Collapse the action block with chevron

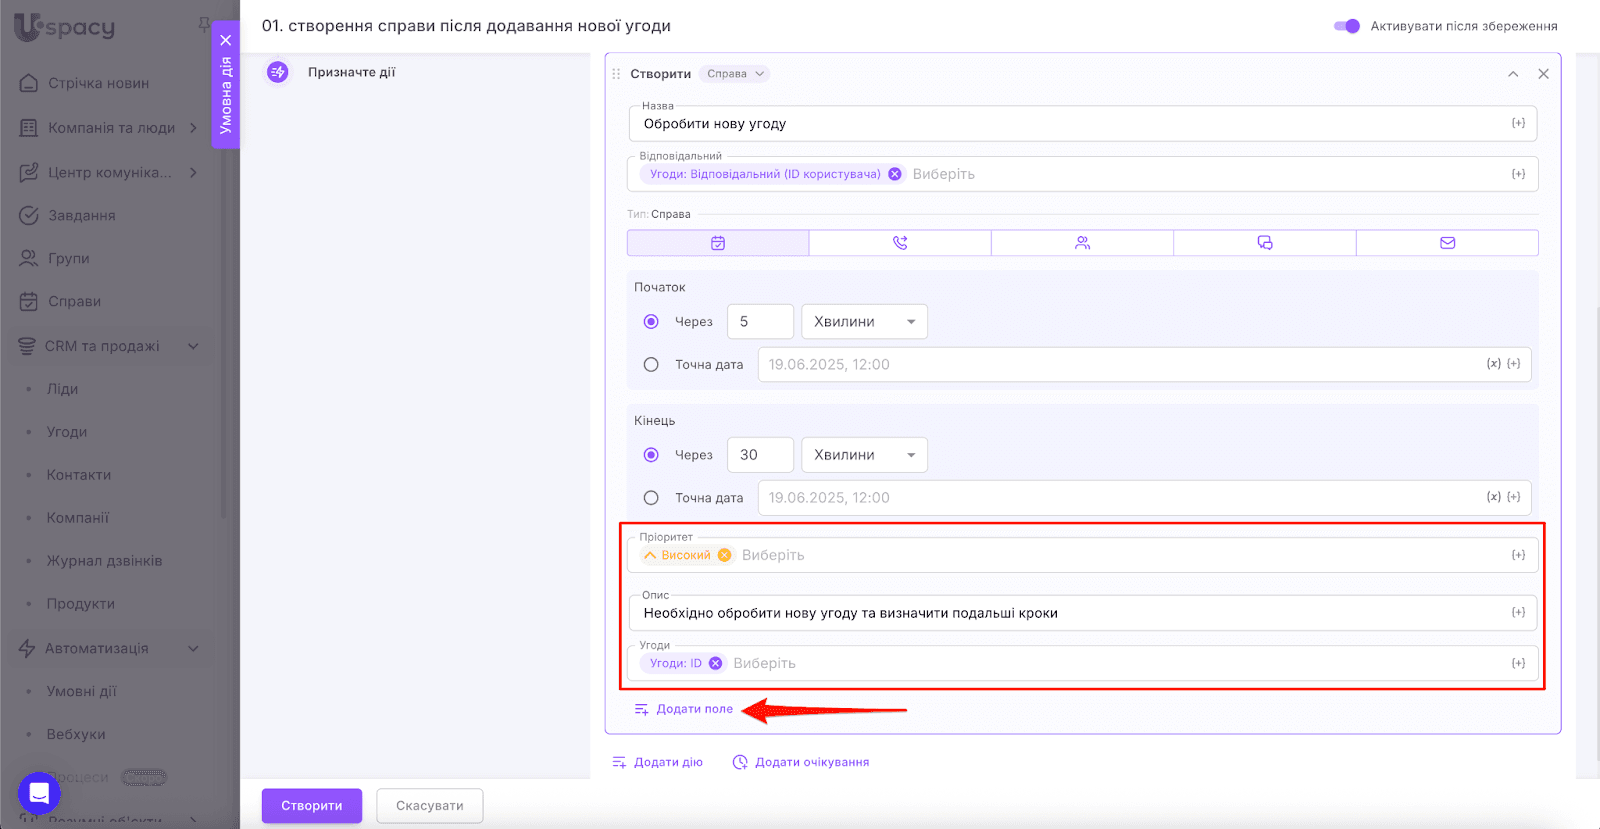[1513, 74]
